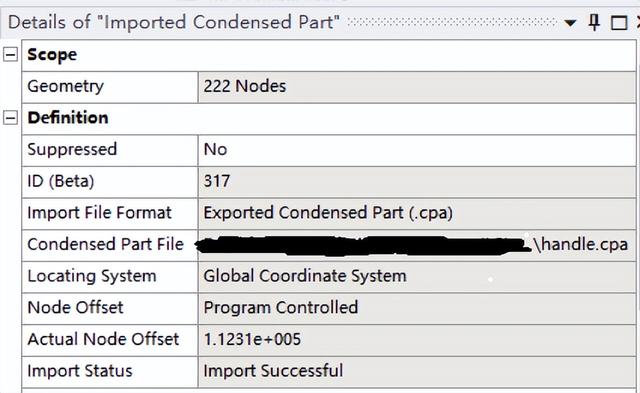Select the Locating System Global Coordinate System field
The width and height of the screenshot is (640, 393).
click(x=417, y=277)
